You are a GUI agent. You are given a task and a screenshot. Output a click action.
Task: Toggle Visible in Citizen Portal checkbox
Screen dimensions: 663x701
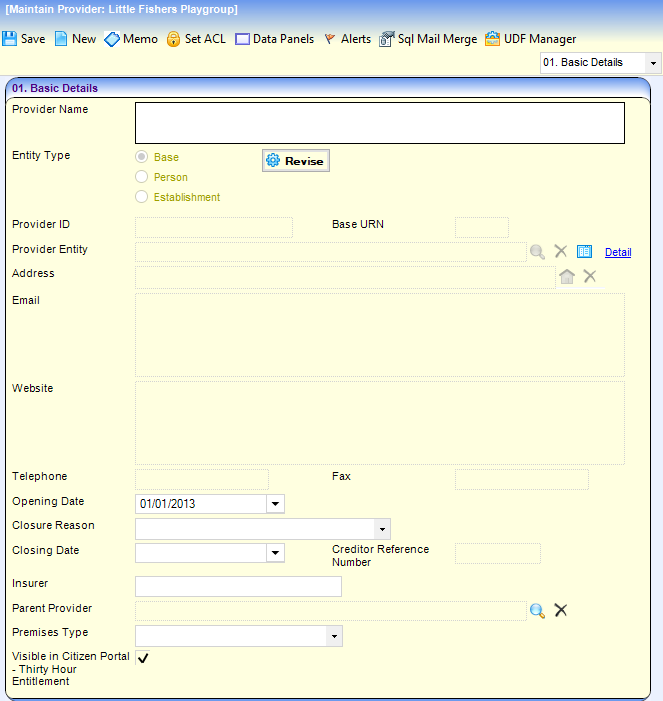[x=143, y=657]
